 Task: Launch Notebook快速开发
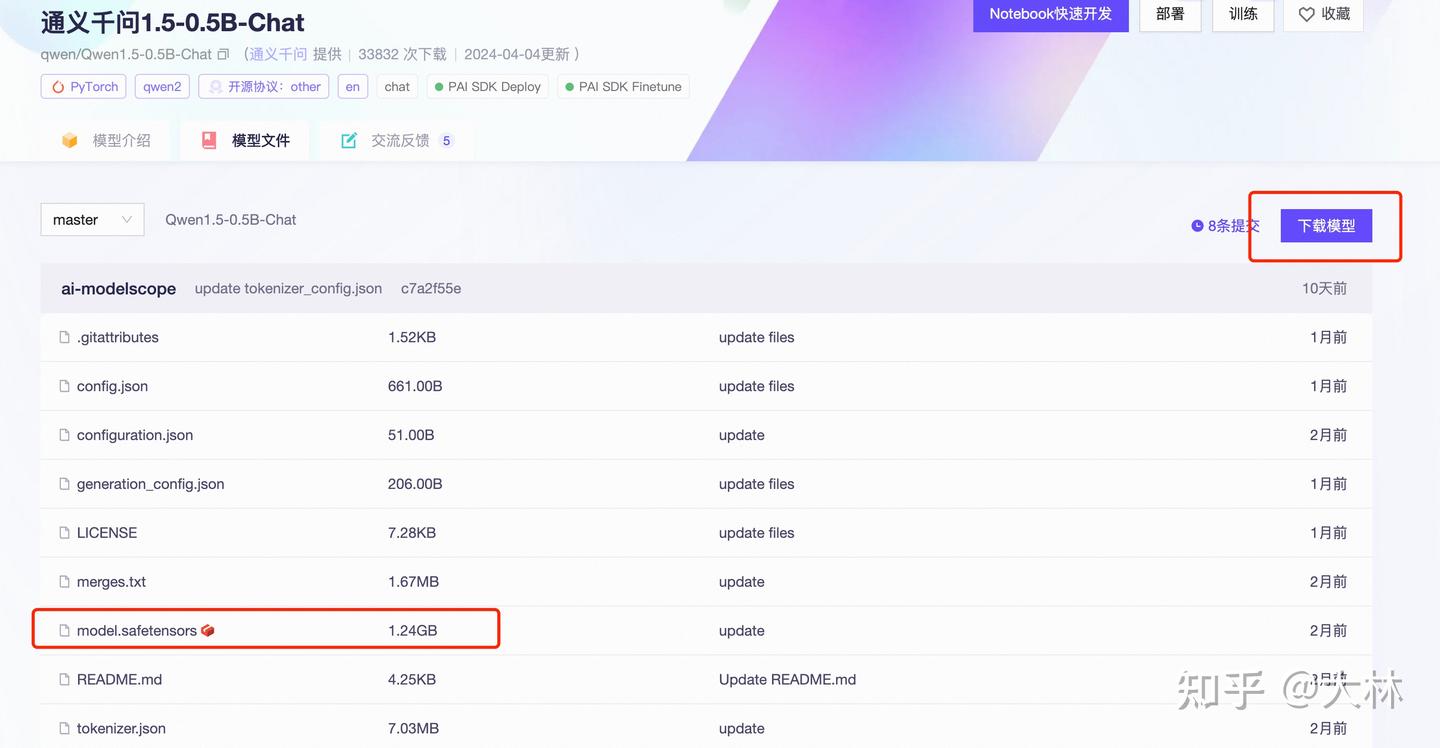1050,14
